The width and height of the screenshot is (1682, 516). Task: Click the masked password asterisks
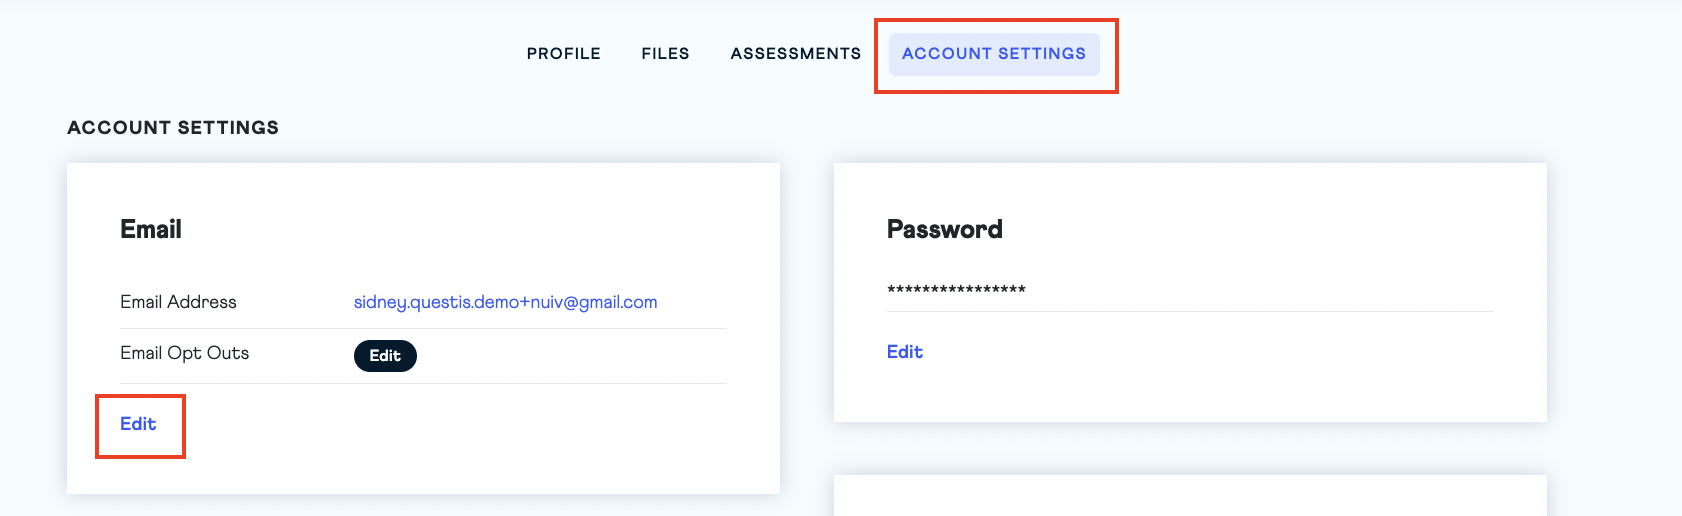pyautogui.click(x=956, y=290)
